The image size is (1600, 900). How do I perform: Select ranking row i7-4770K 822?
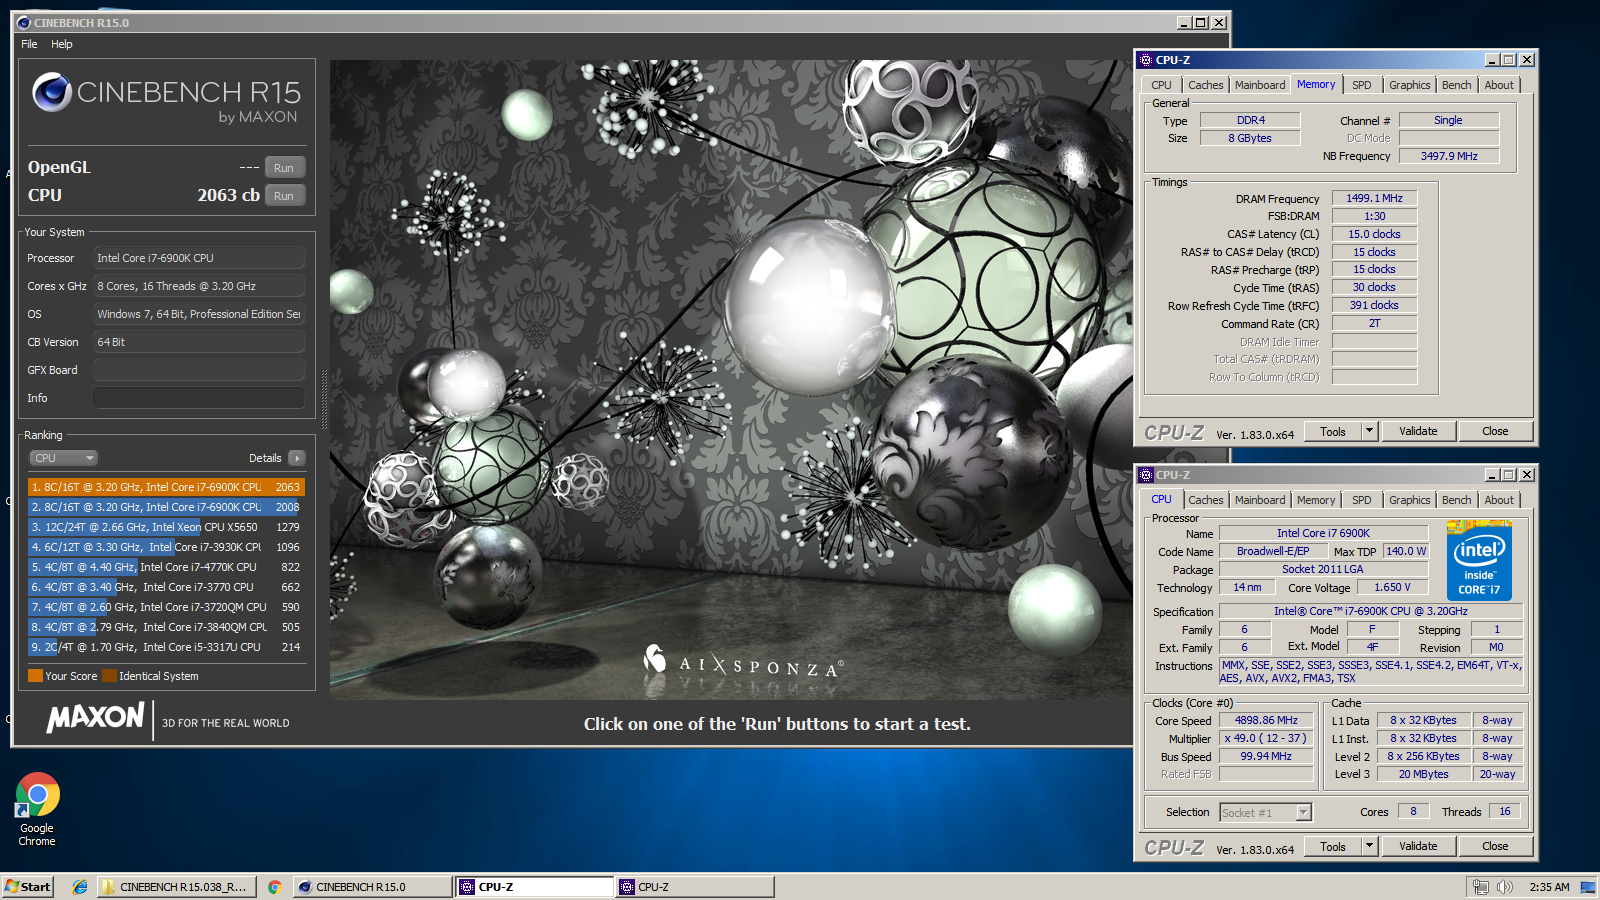click(x=166, y=567)
